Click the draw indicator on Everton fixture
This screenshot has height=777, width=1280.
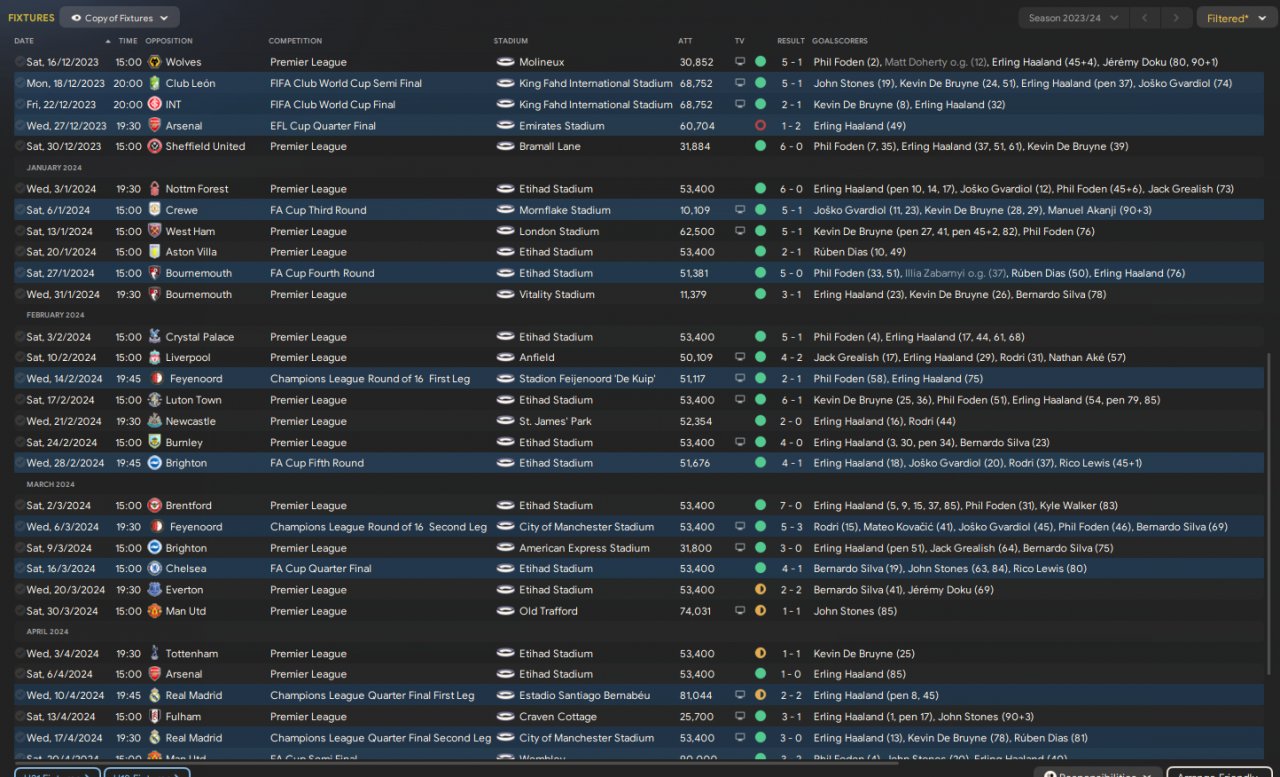click(x=760, y=590)
